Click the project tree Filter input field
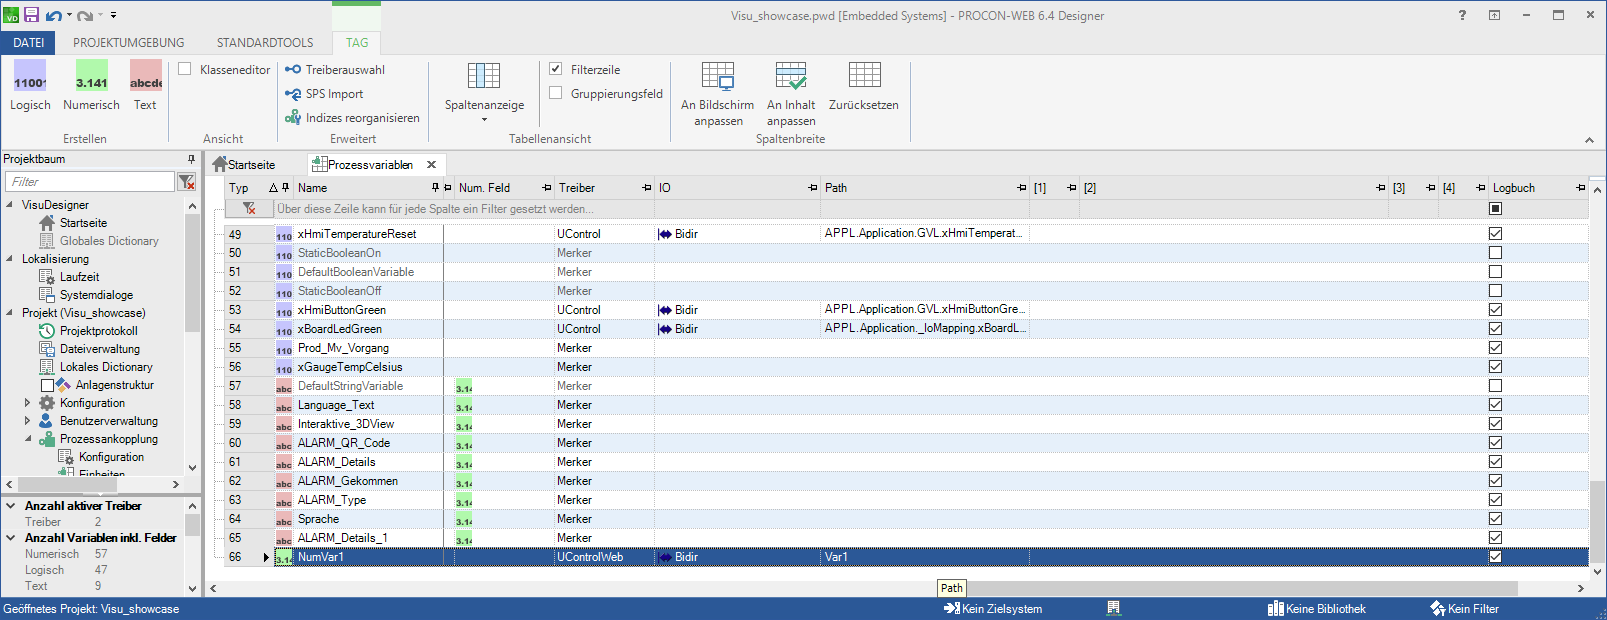The width and height of the screenshot is (1607, 620). click(90, 182)
